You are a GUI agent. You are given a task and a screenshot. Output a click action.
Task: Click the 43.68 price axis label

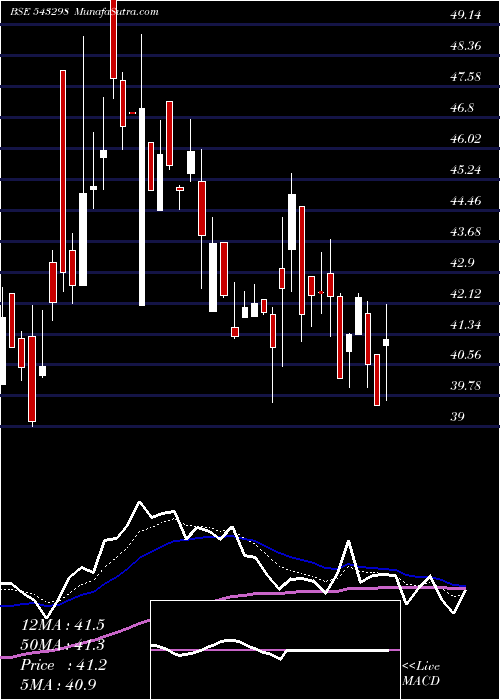tap(466, 232)
